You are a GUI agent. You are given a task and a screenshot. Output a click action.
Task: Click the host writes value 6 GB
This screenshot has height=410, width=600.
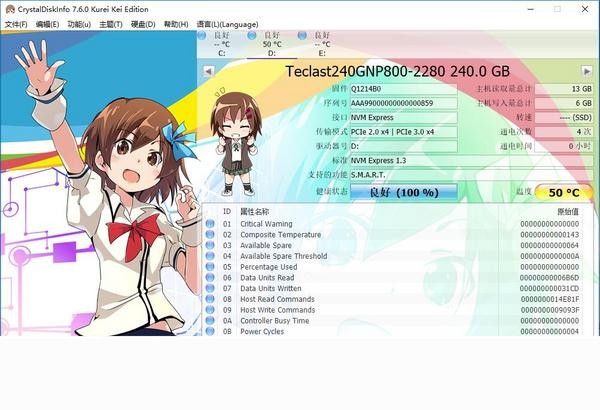pos(563,103)
